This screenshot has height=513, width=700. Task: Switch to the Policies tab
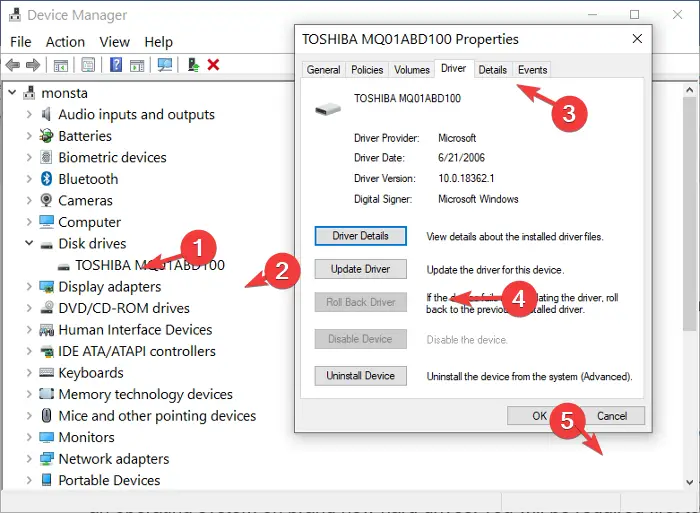point(367,70)
